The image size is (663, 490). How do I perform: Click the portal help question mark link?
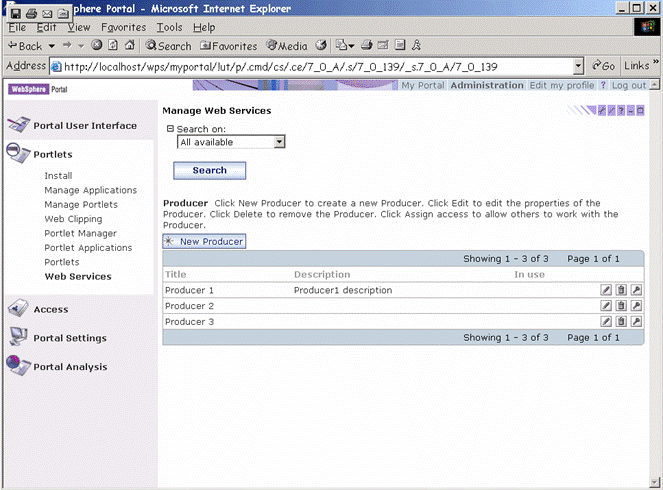[x=603, y=85]
